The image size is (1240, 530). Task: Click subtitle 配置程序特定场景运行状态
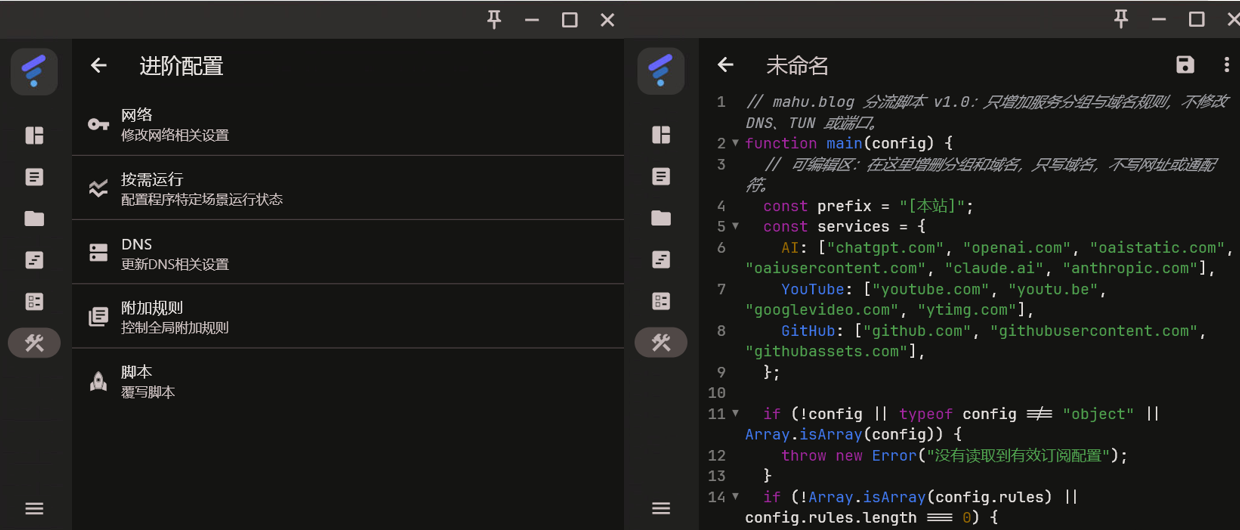pos(202,199)
